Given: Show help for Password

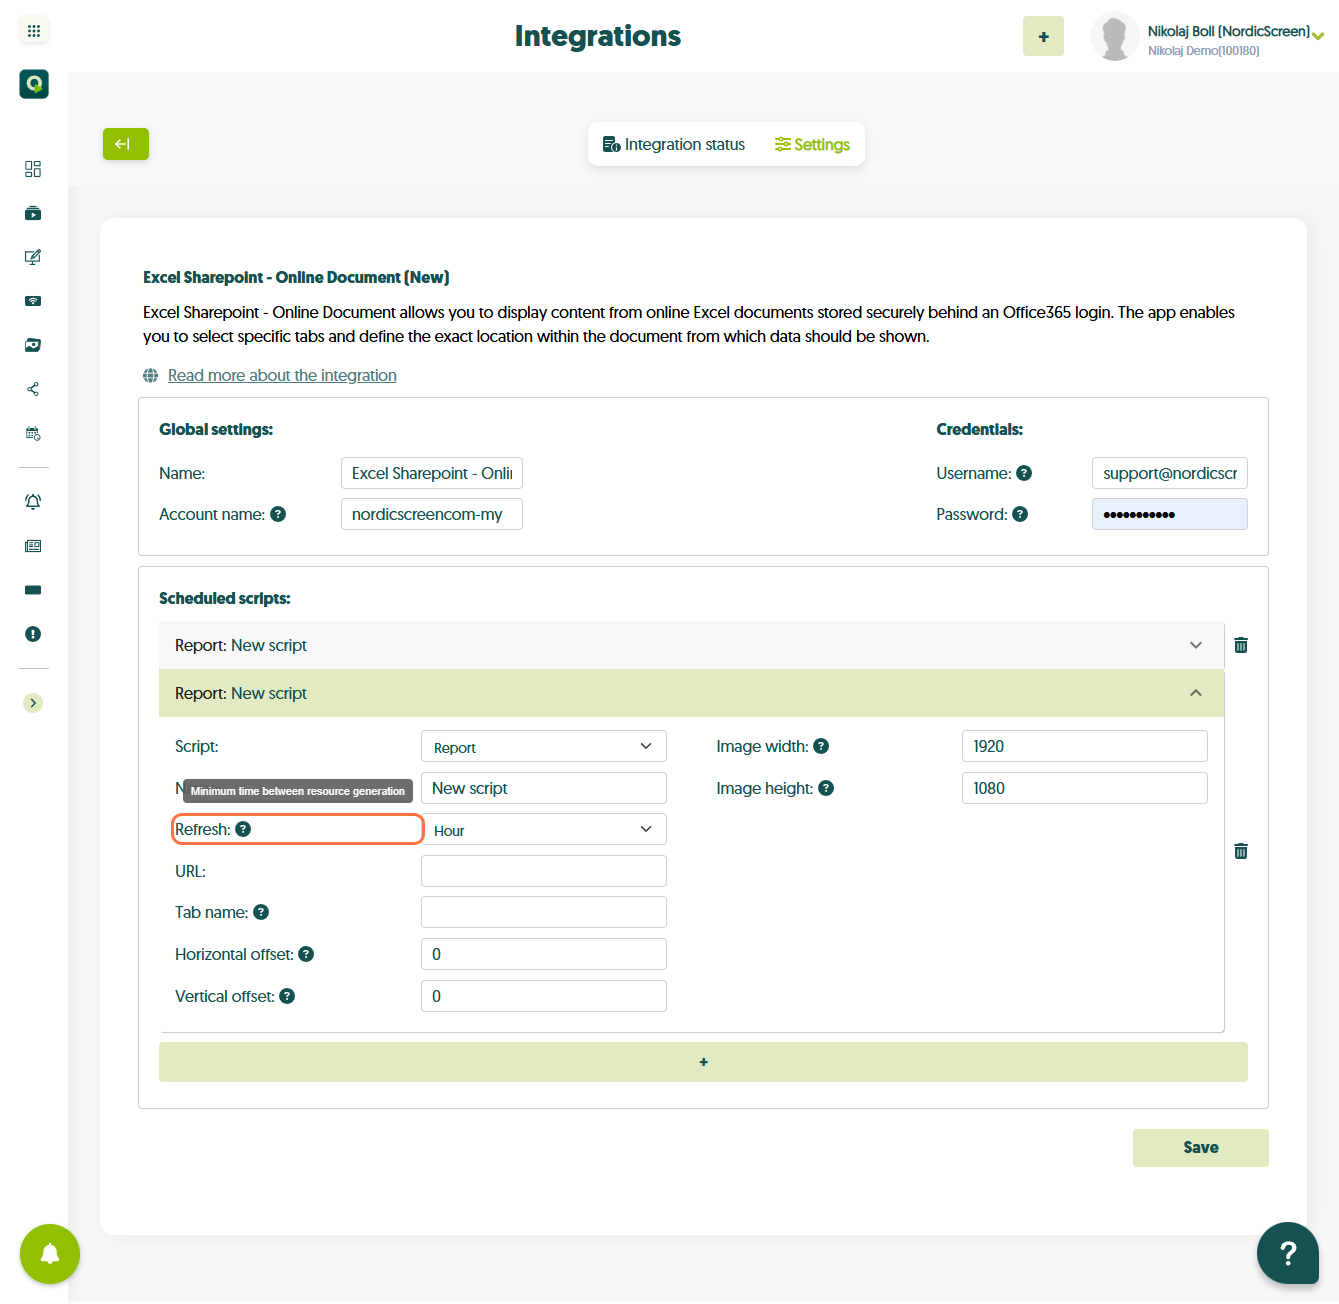Looking at the screenshot, I should click(x=1020, y=514).
